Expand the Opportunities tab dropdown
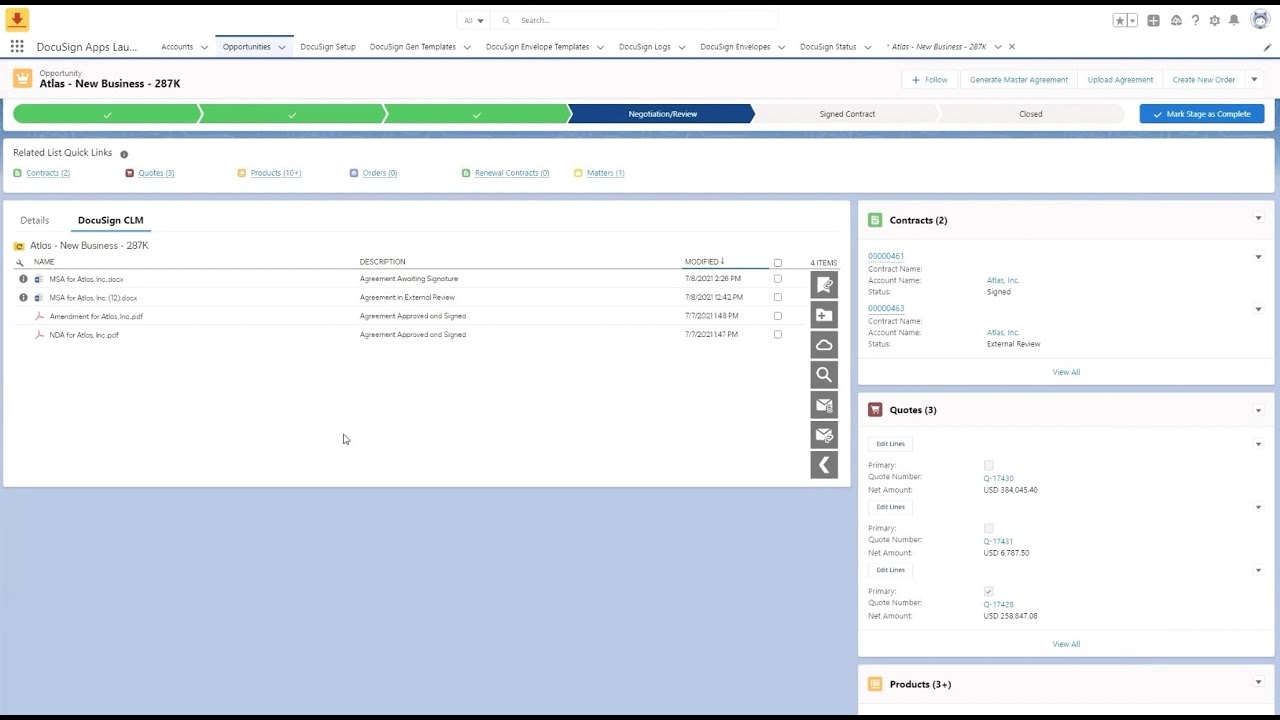The height and width of the screenshot is (720, 1280). tap(282, 47)
